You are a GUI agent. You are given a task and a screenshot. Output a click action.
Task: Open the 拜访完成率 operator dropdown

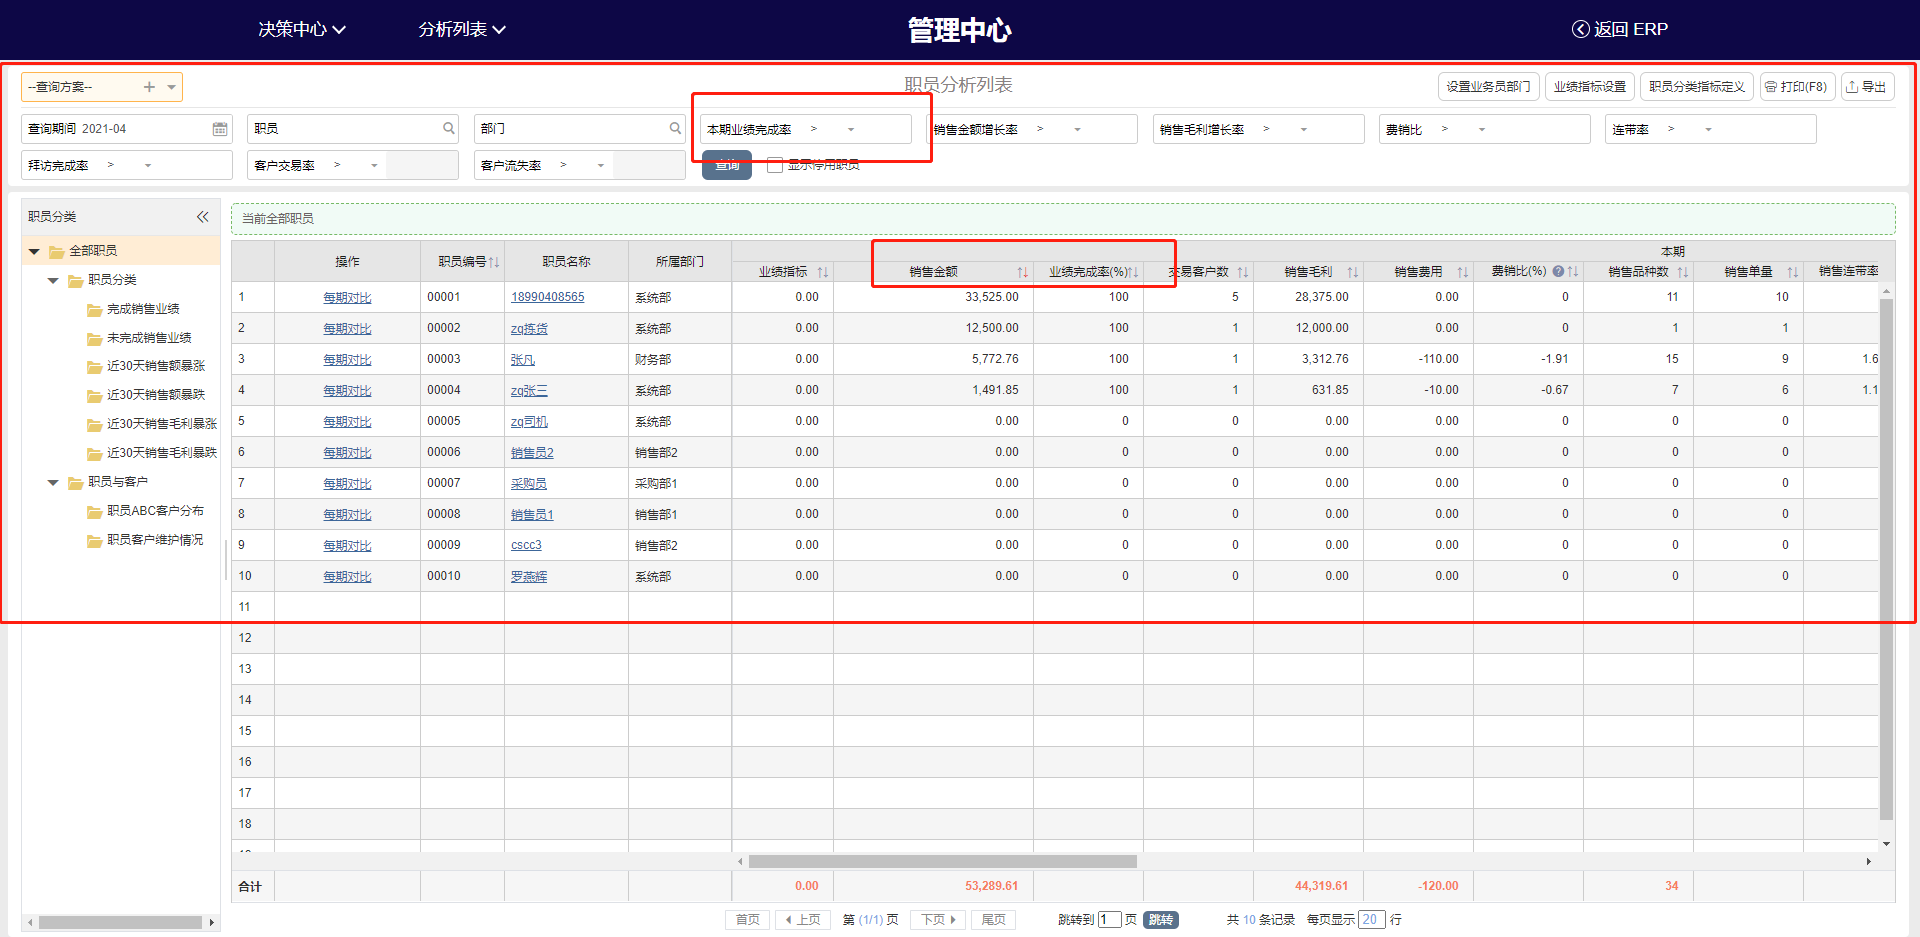[x=148, y=166]
